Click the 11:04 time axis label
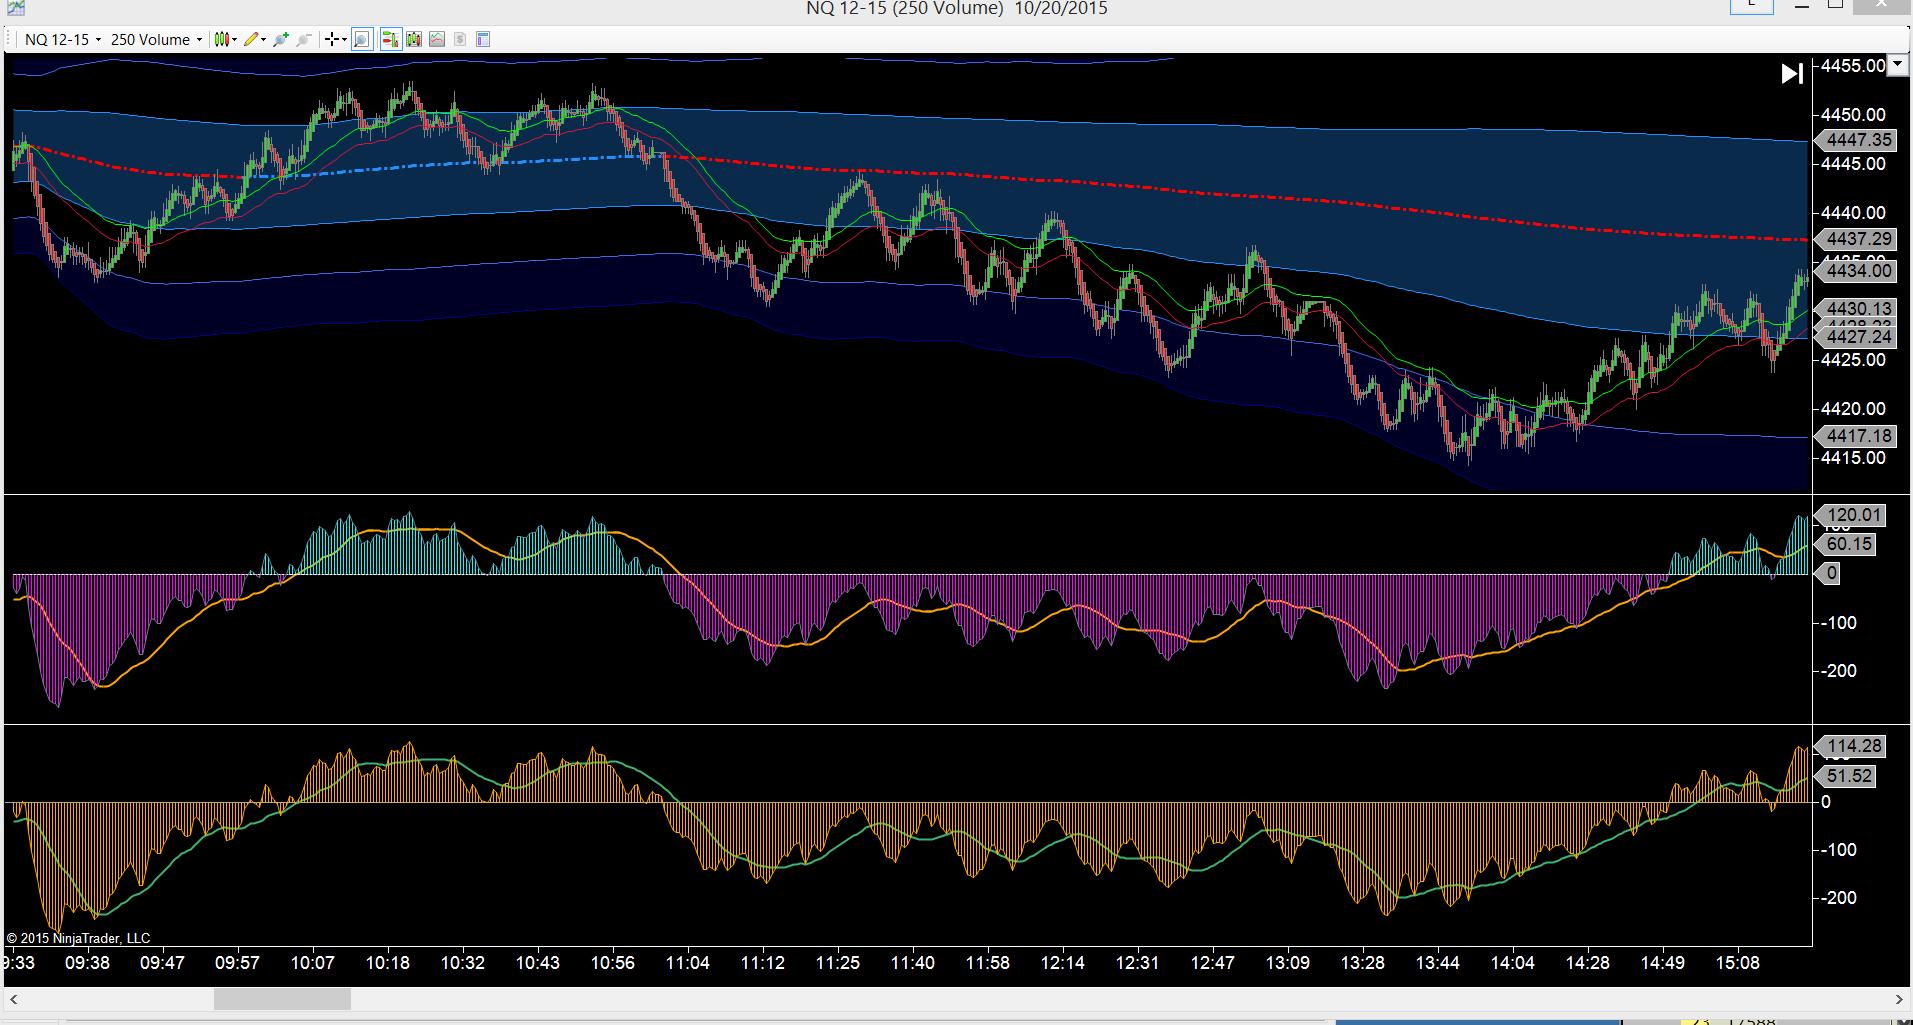1913x1025 pixels. pyautogui.click(x=688, y=963)
